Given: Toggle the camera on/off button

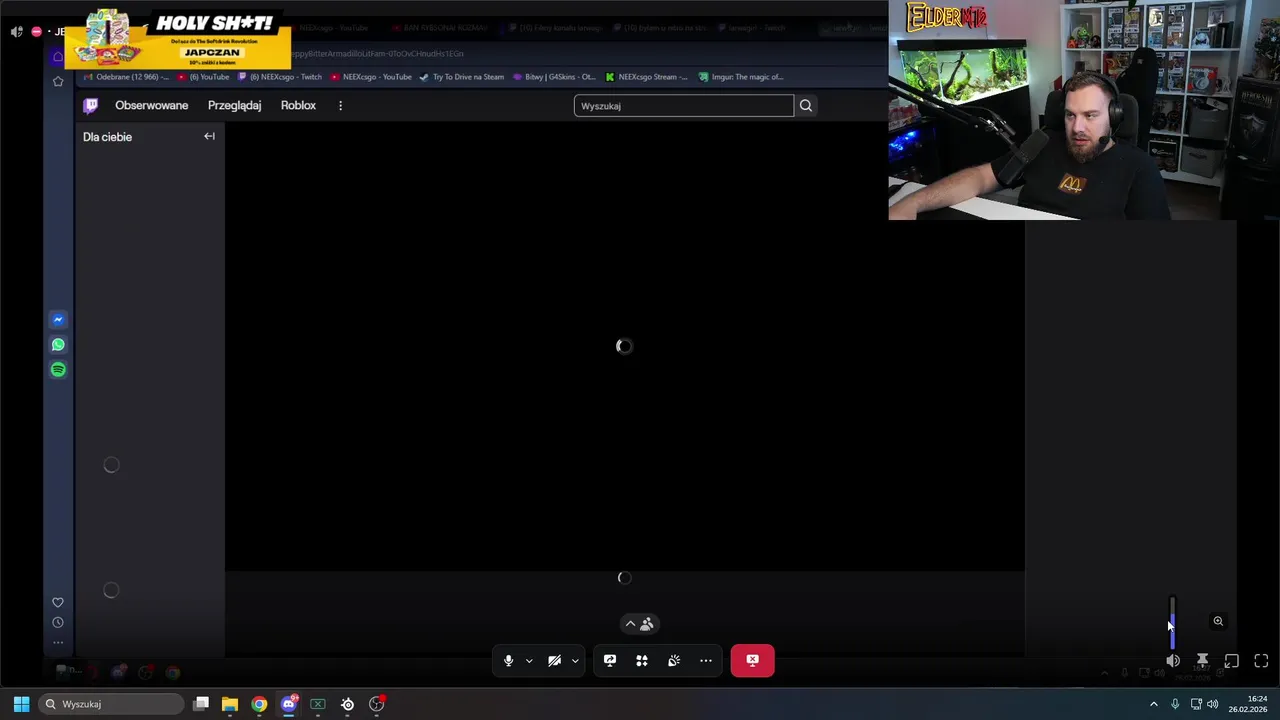Looking at the screenshot, I should point(554,660).
